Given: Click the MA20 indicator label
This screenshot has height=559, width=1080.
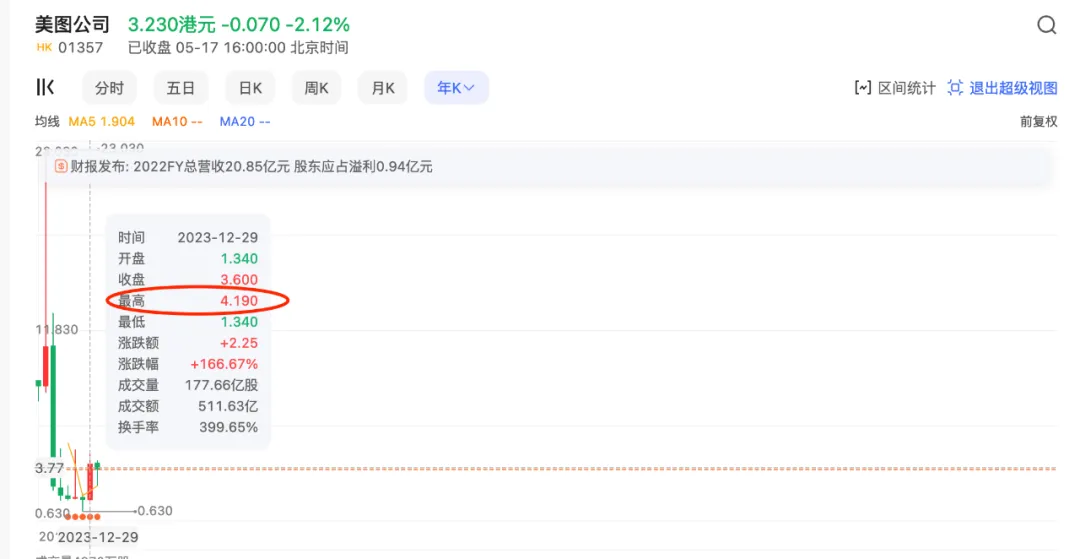Looking at the screenshot, I should click(245, 122).
